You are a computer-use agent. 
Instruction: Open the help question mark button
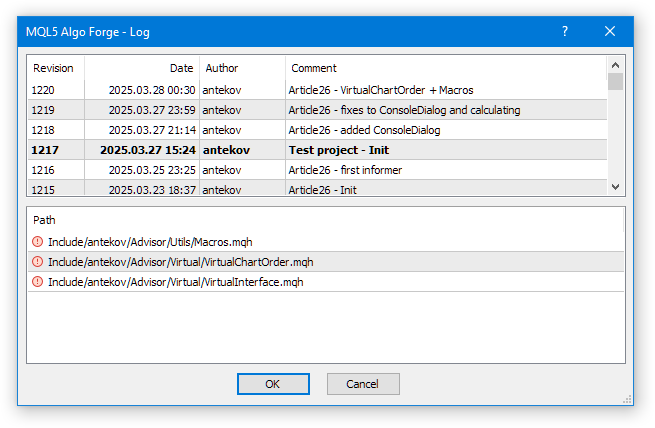[x=565, y=31]
